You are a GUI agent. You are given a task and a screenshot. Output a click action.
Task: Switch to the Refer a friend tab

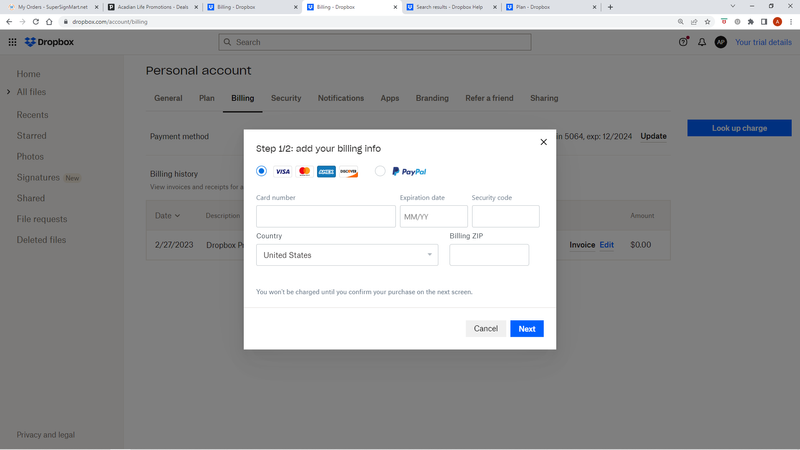[489, 98]
